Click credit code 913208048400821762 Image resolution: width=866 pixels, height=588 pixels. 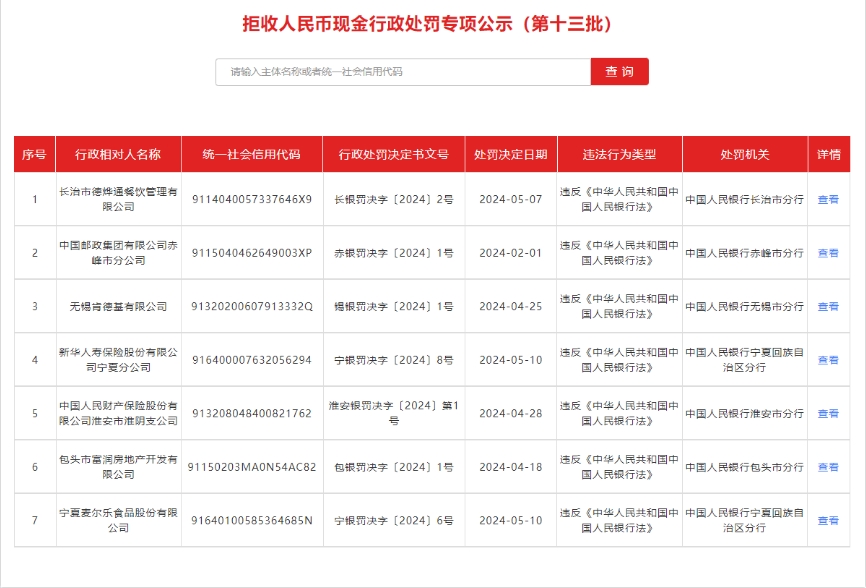coord(252,414)
